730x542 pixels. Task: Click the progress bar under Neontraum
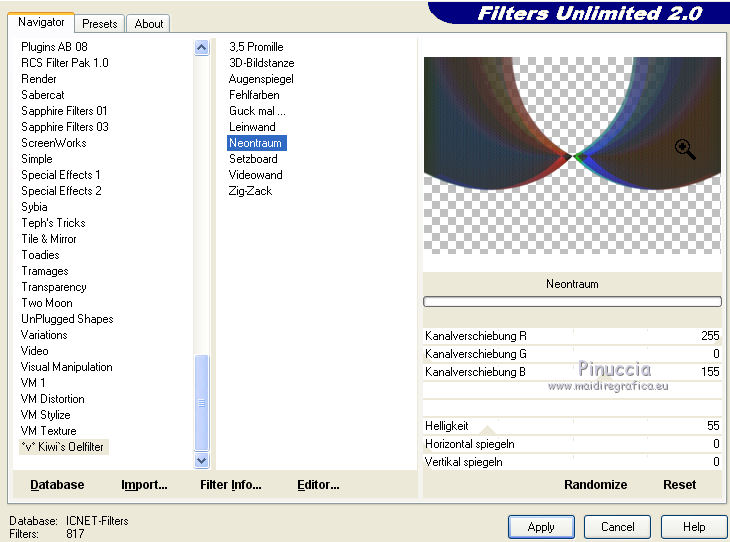[572, 302]
